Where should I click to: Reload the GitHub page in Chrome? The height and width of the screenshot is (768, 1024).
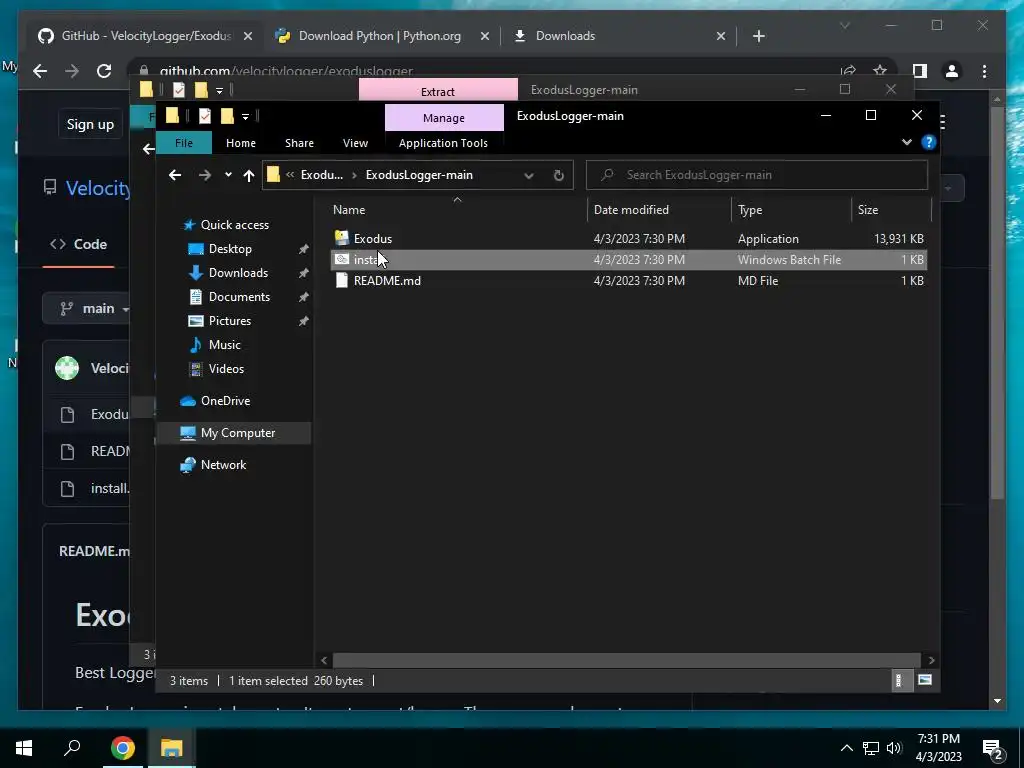pyautogui.click(x=104, y=71)
